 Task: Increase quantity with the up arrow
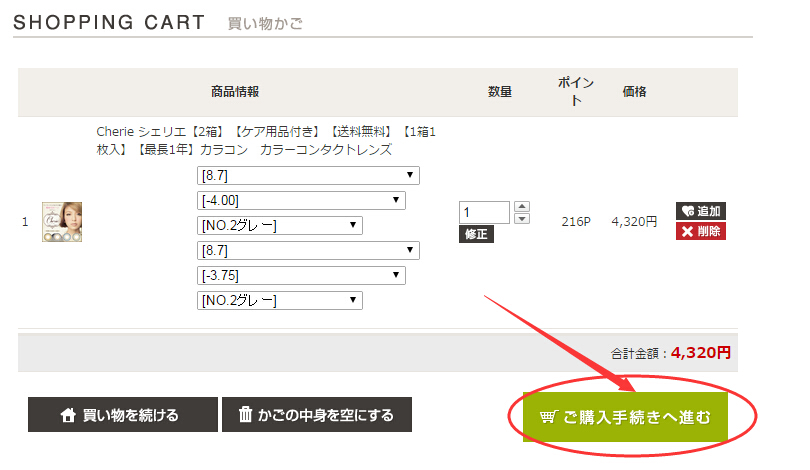point(522,207)
